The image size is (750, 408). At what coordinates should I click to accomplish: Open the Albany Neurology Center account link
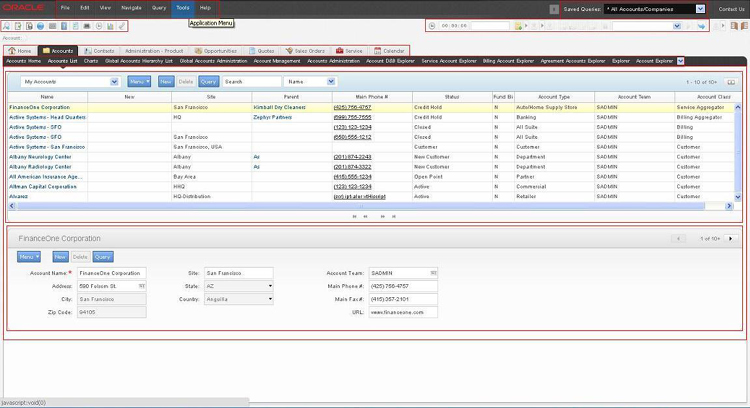40,157
